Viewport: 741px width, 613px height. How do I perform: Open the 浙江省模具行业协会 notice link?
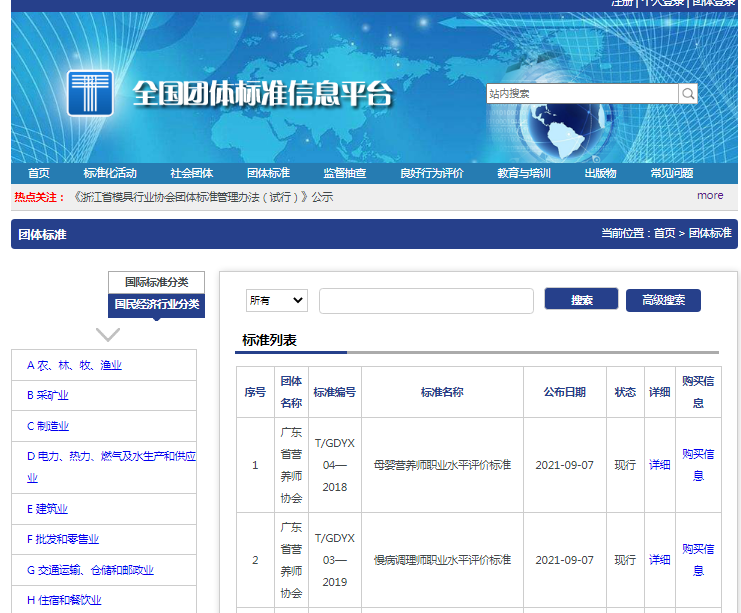pos(203,197)
